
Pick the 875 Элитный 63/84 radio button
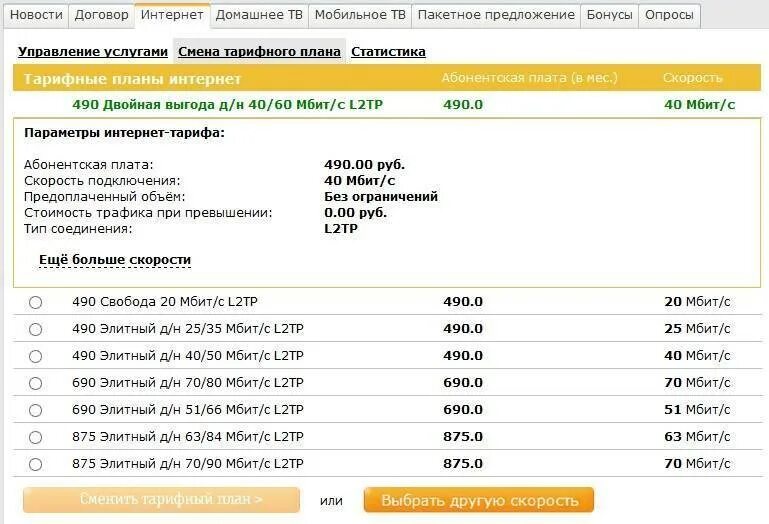coord(35,437)
